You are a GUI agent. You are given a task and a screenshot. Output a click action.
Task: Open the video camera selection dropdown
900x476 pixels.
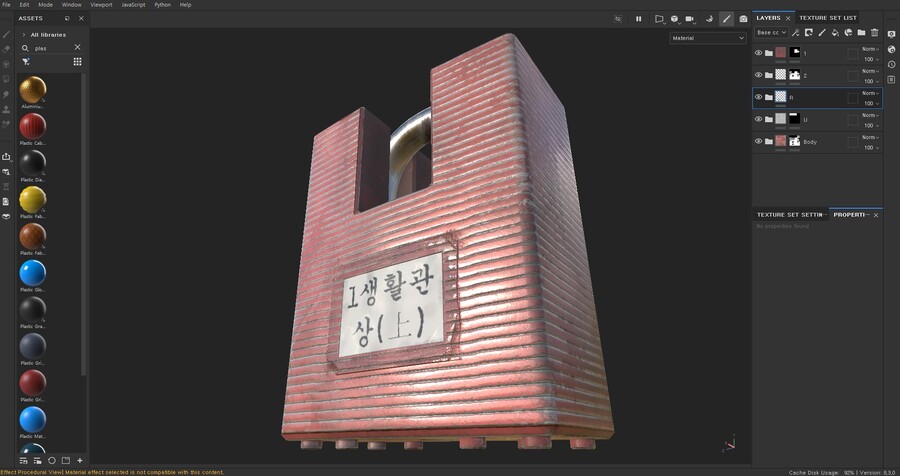tap(690, 19)
